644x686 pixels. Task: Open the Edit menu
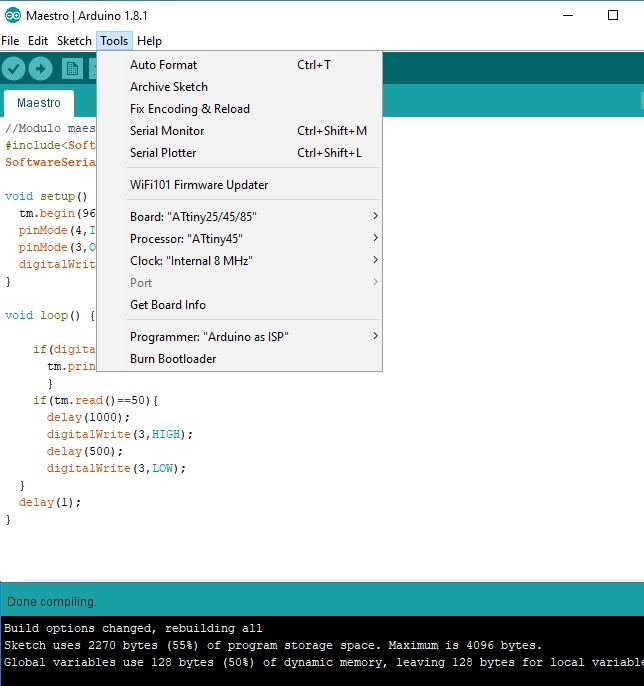pos(38,41)
